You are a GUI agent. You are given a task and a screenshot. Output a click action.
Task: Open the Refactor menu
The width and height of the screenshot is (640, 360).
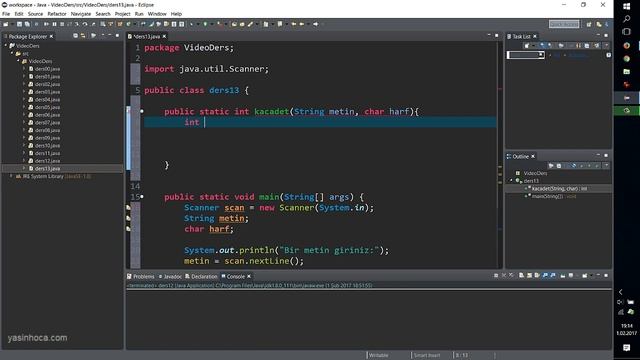57,14
